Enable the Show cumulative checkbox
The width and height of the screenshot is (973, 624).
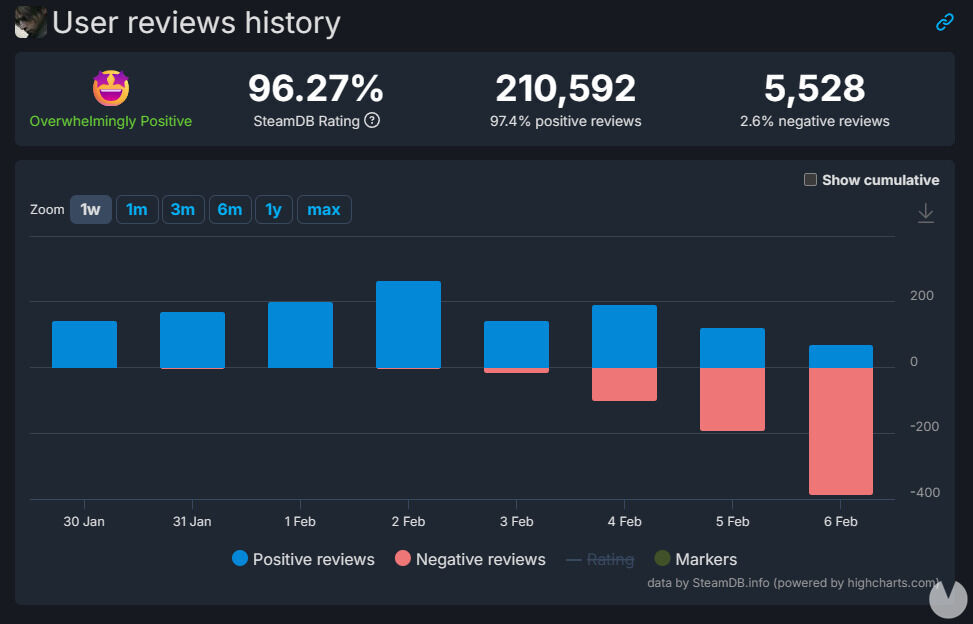[811, 180]
